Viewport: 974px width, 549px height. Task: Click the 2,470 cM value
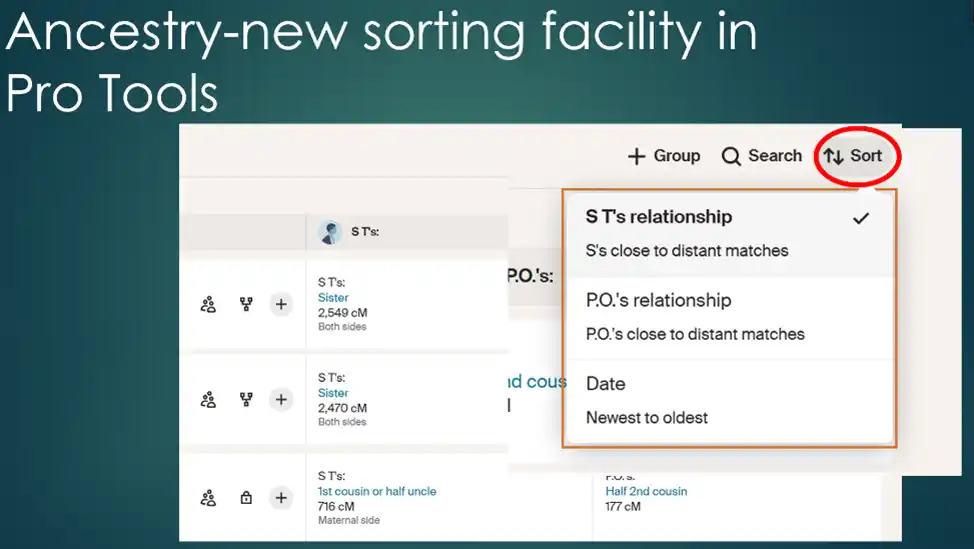[342, 408]
